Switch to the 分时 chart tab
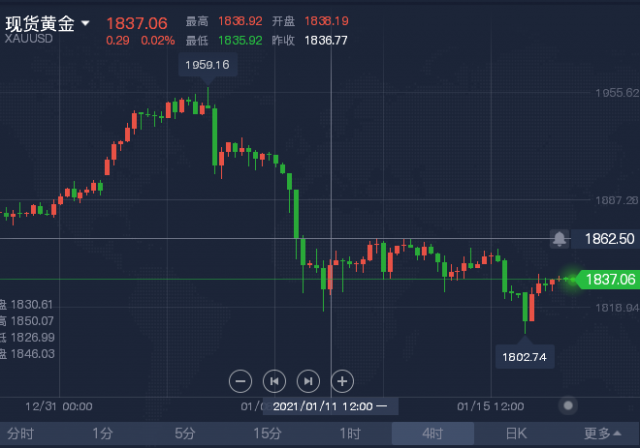The image size is (640, 448). (x=20, y=433)
